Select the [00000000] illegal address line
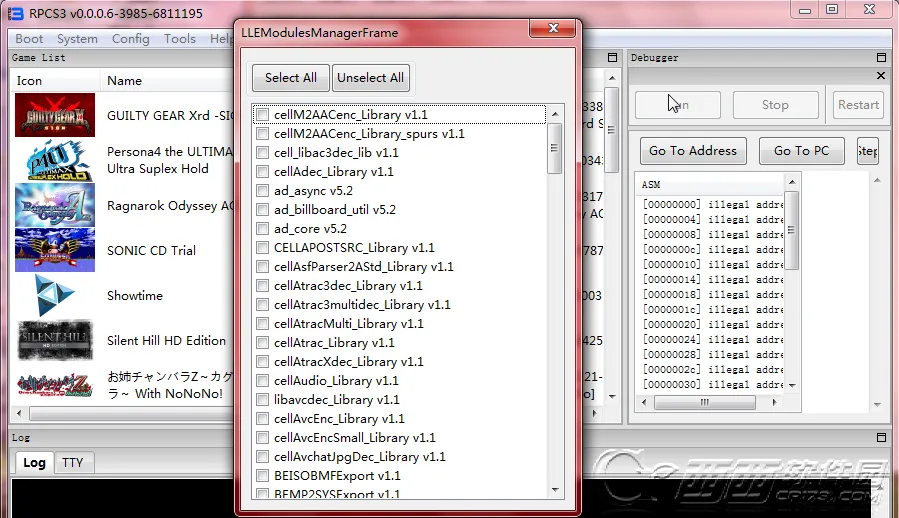 point(713,204)
